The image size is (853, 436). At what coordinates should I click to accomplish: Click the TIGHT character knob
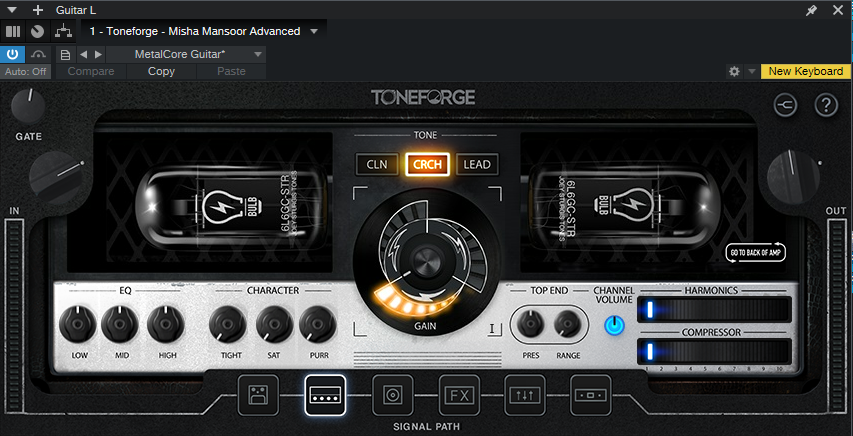point(228,324)
